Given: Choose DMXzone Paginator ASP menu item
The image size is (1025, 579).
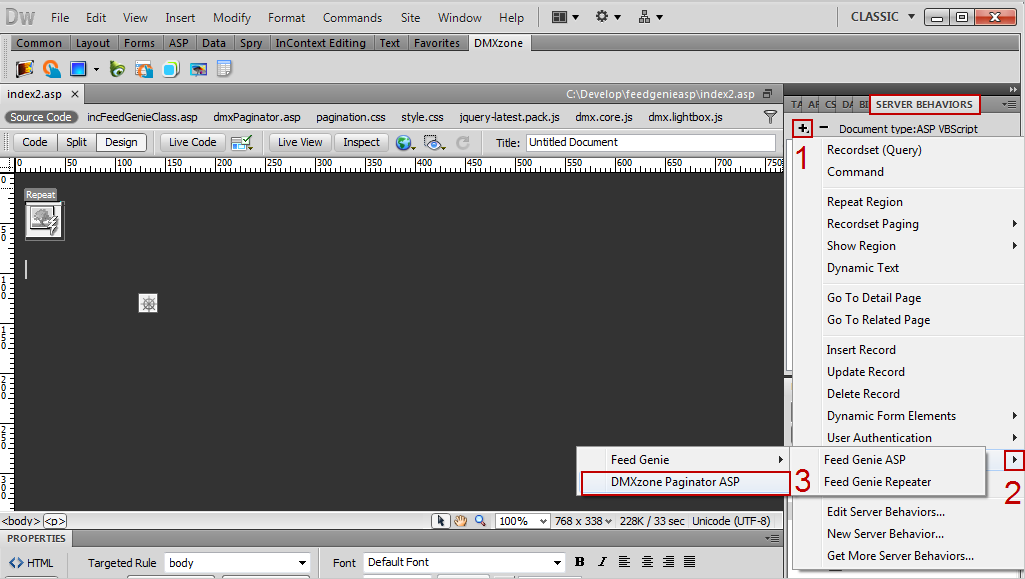Looking at the screenshot, I should (685, 482).
